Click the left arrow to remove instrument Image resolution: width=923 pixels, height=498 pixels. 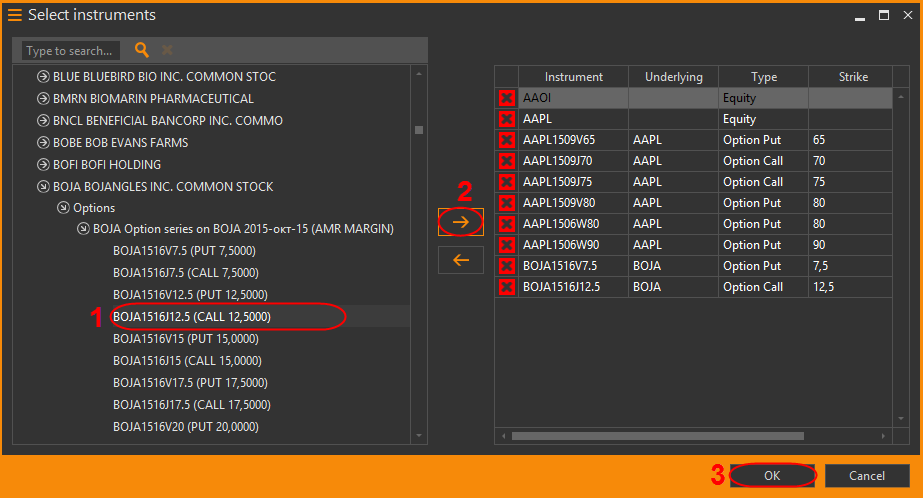point(461,260)
